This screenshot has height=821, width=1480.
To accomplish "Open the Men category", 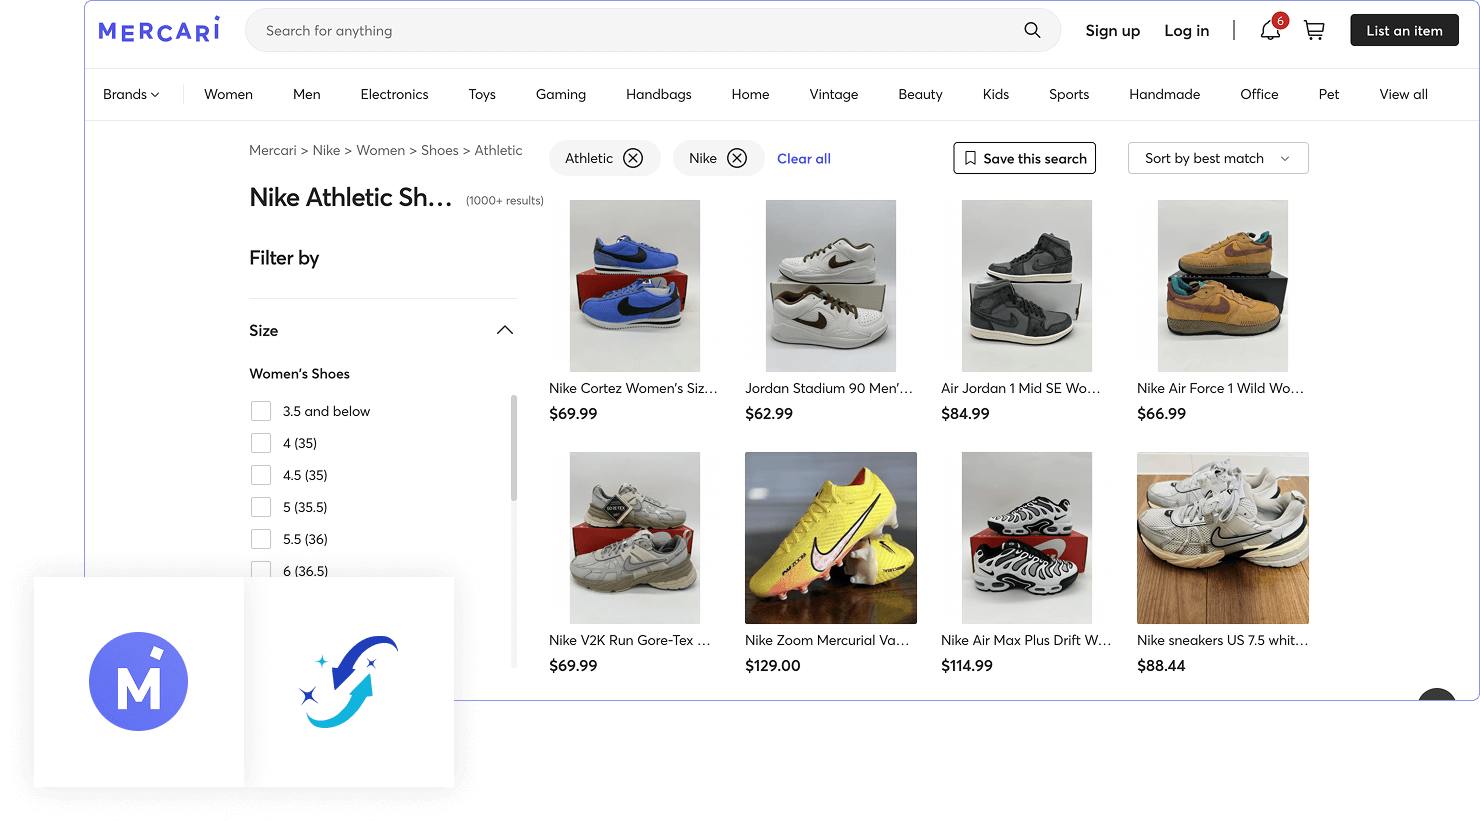I will pyautogui.click(x=307, y=94).
